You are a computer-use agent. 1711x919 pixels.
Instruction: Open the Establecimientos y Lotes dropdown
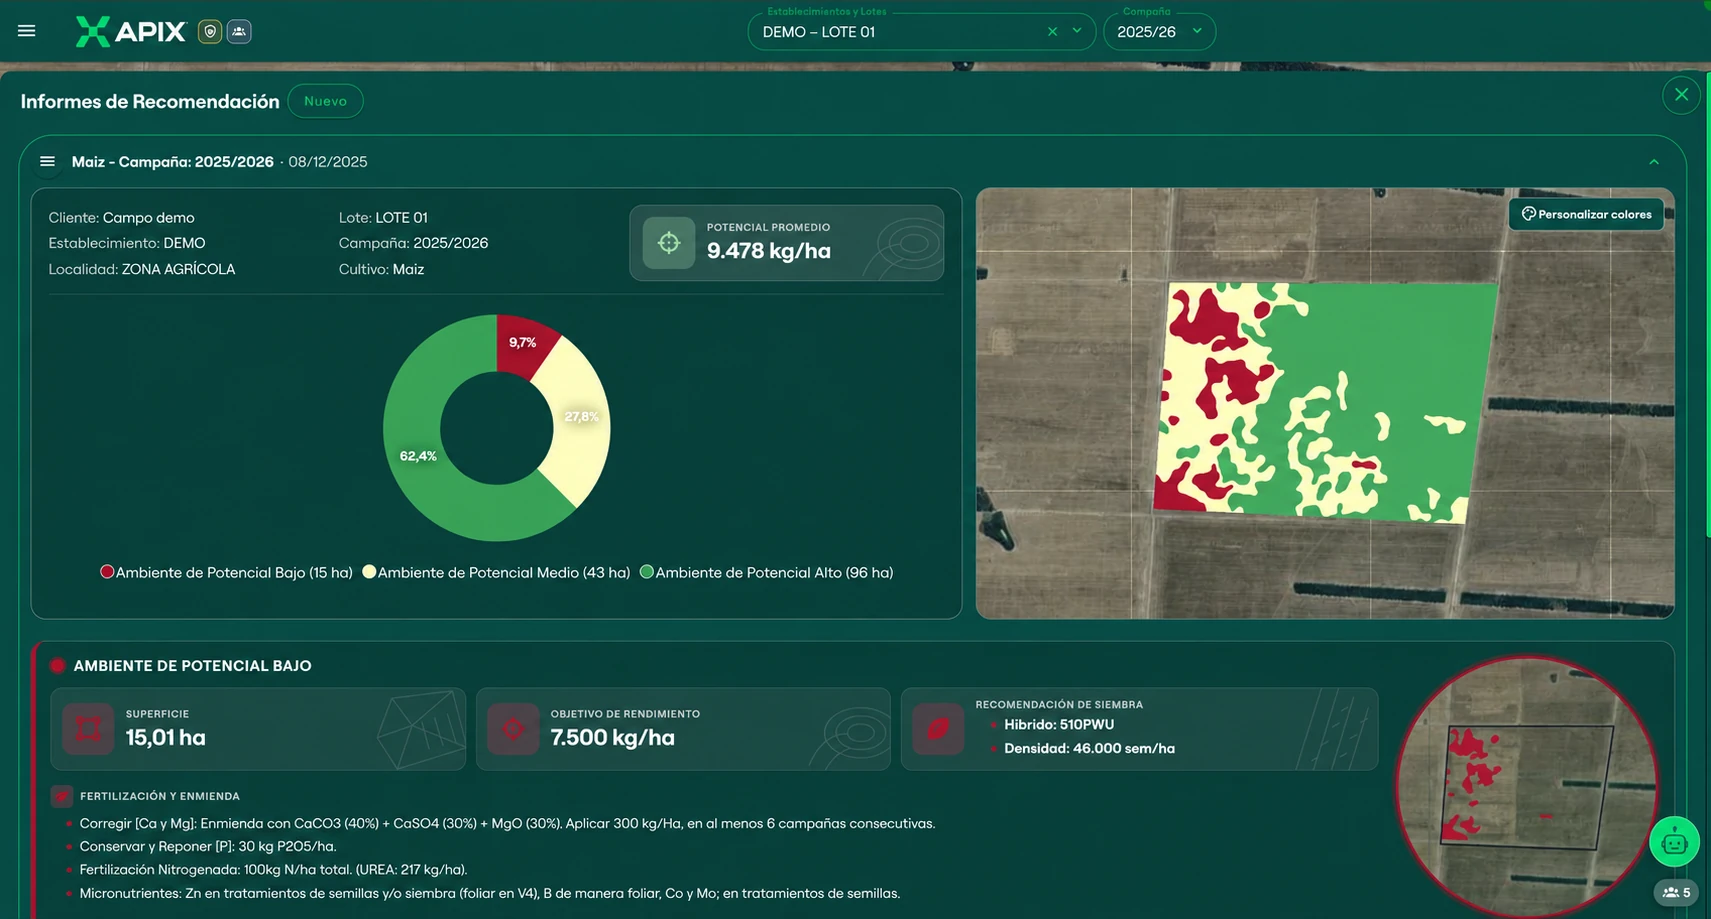click(1077, 31)
